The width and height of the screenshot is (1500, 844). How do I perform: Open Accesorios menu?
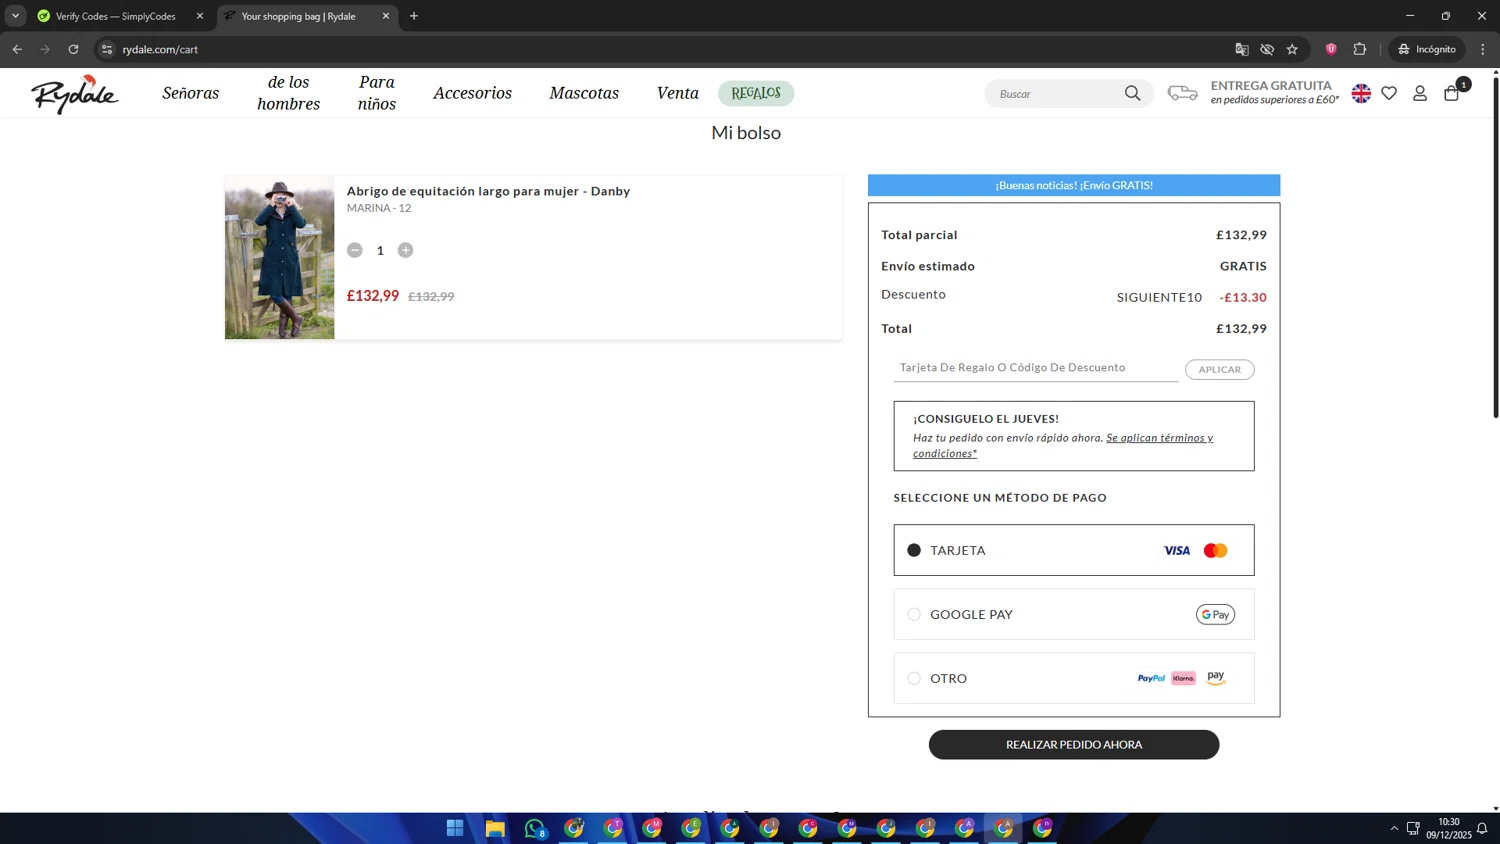472,93
